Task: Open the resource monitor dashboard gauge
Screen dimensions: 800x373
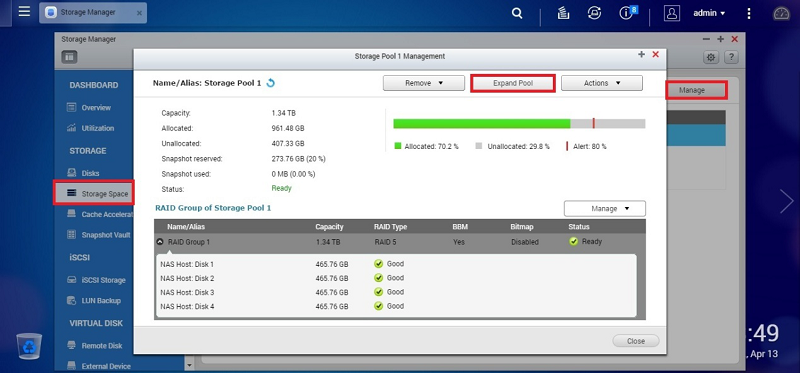Action: (781, 13)
